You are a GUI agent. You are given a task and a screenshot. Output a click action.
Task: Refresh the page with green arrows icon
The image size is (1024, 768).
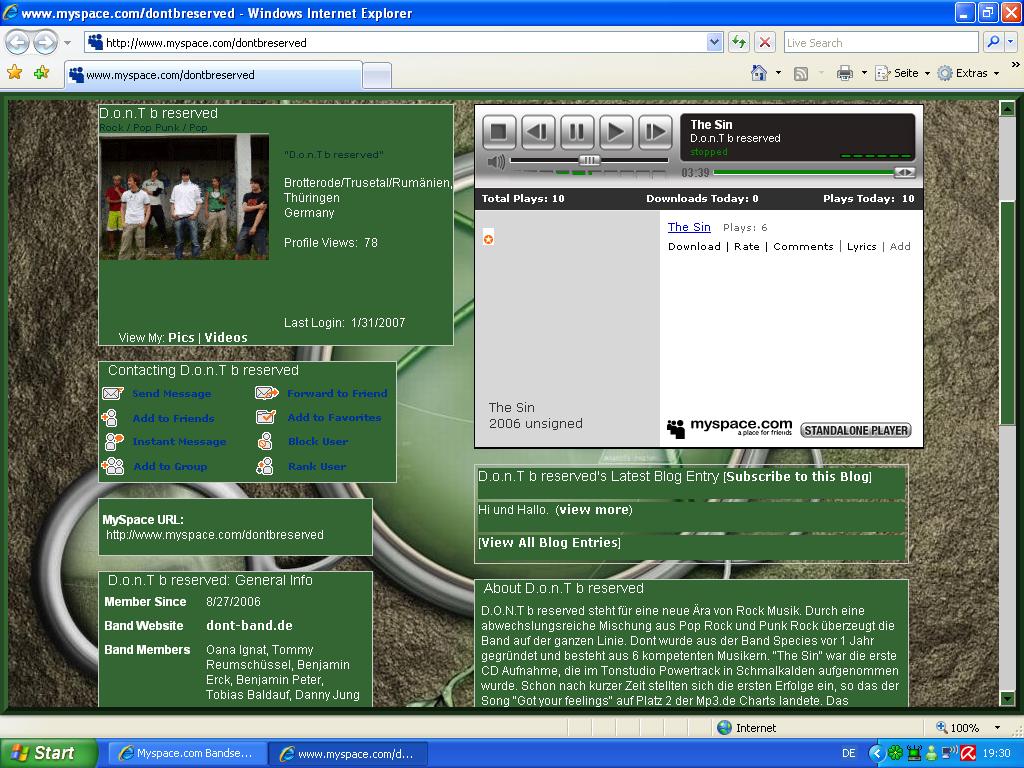click(x=739, y=42)
